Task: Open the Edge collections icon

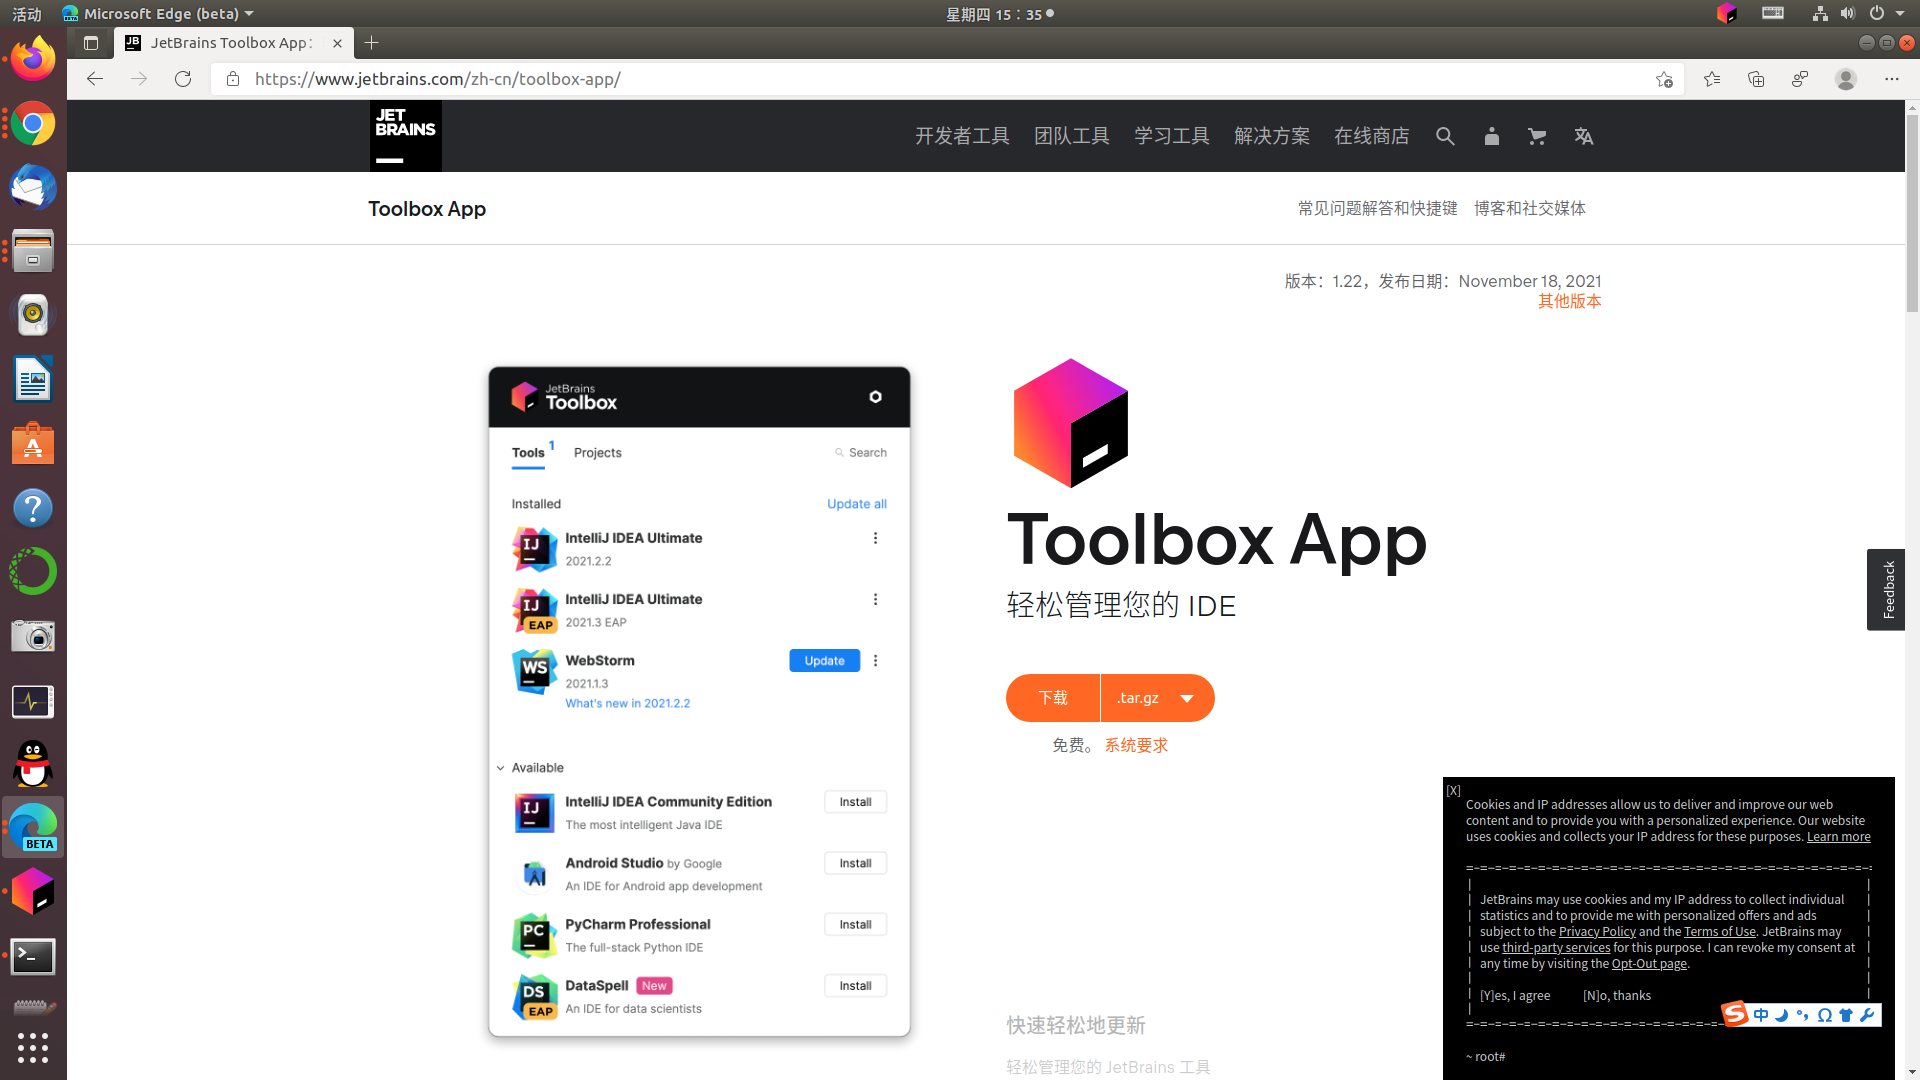Action: 1756,79
